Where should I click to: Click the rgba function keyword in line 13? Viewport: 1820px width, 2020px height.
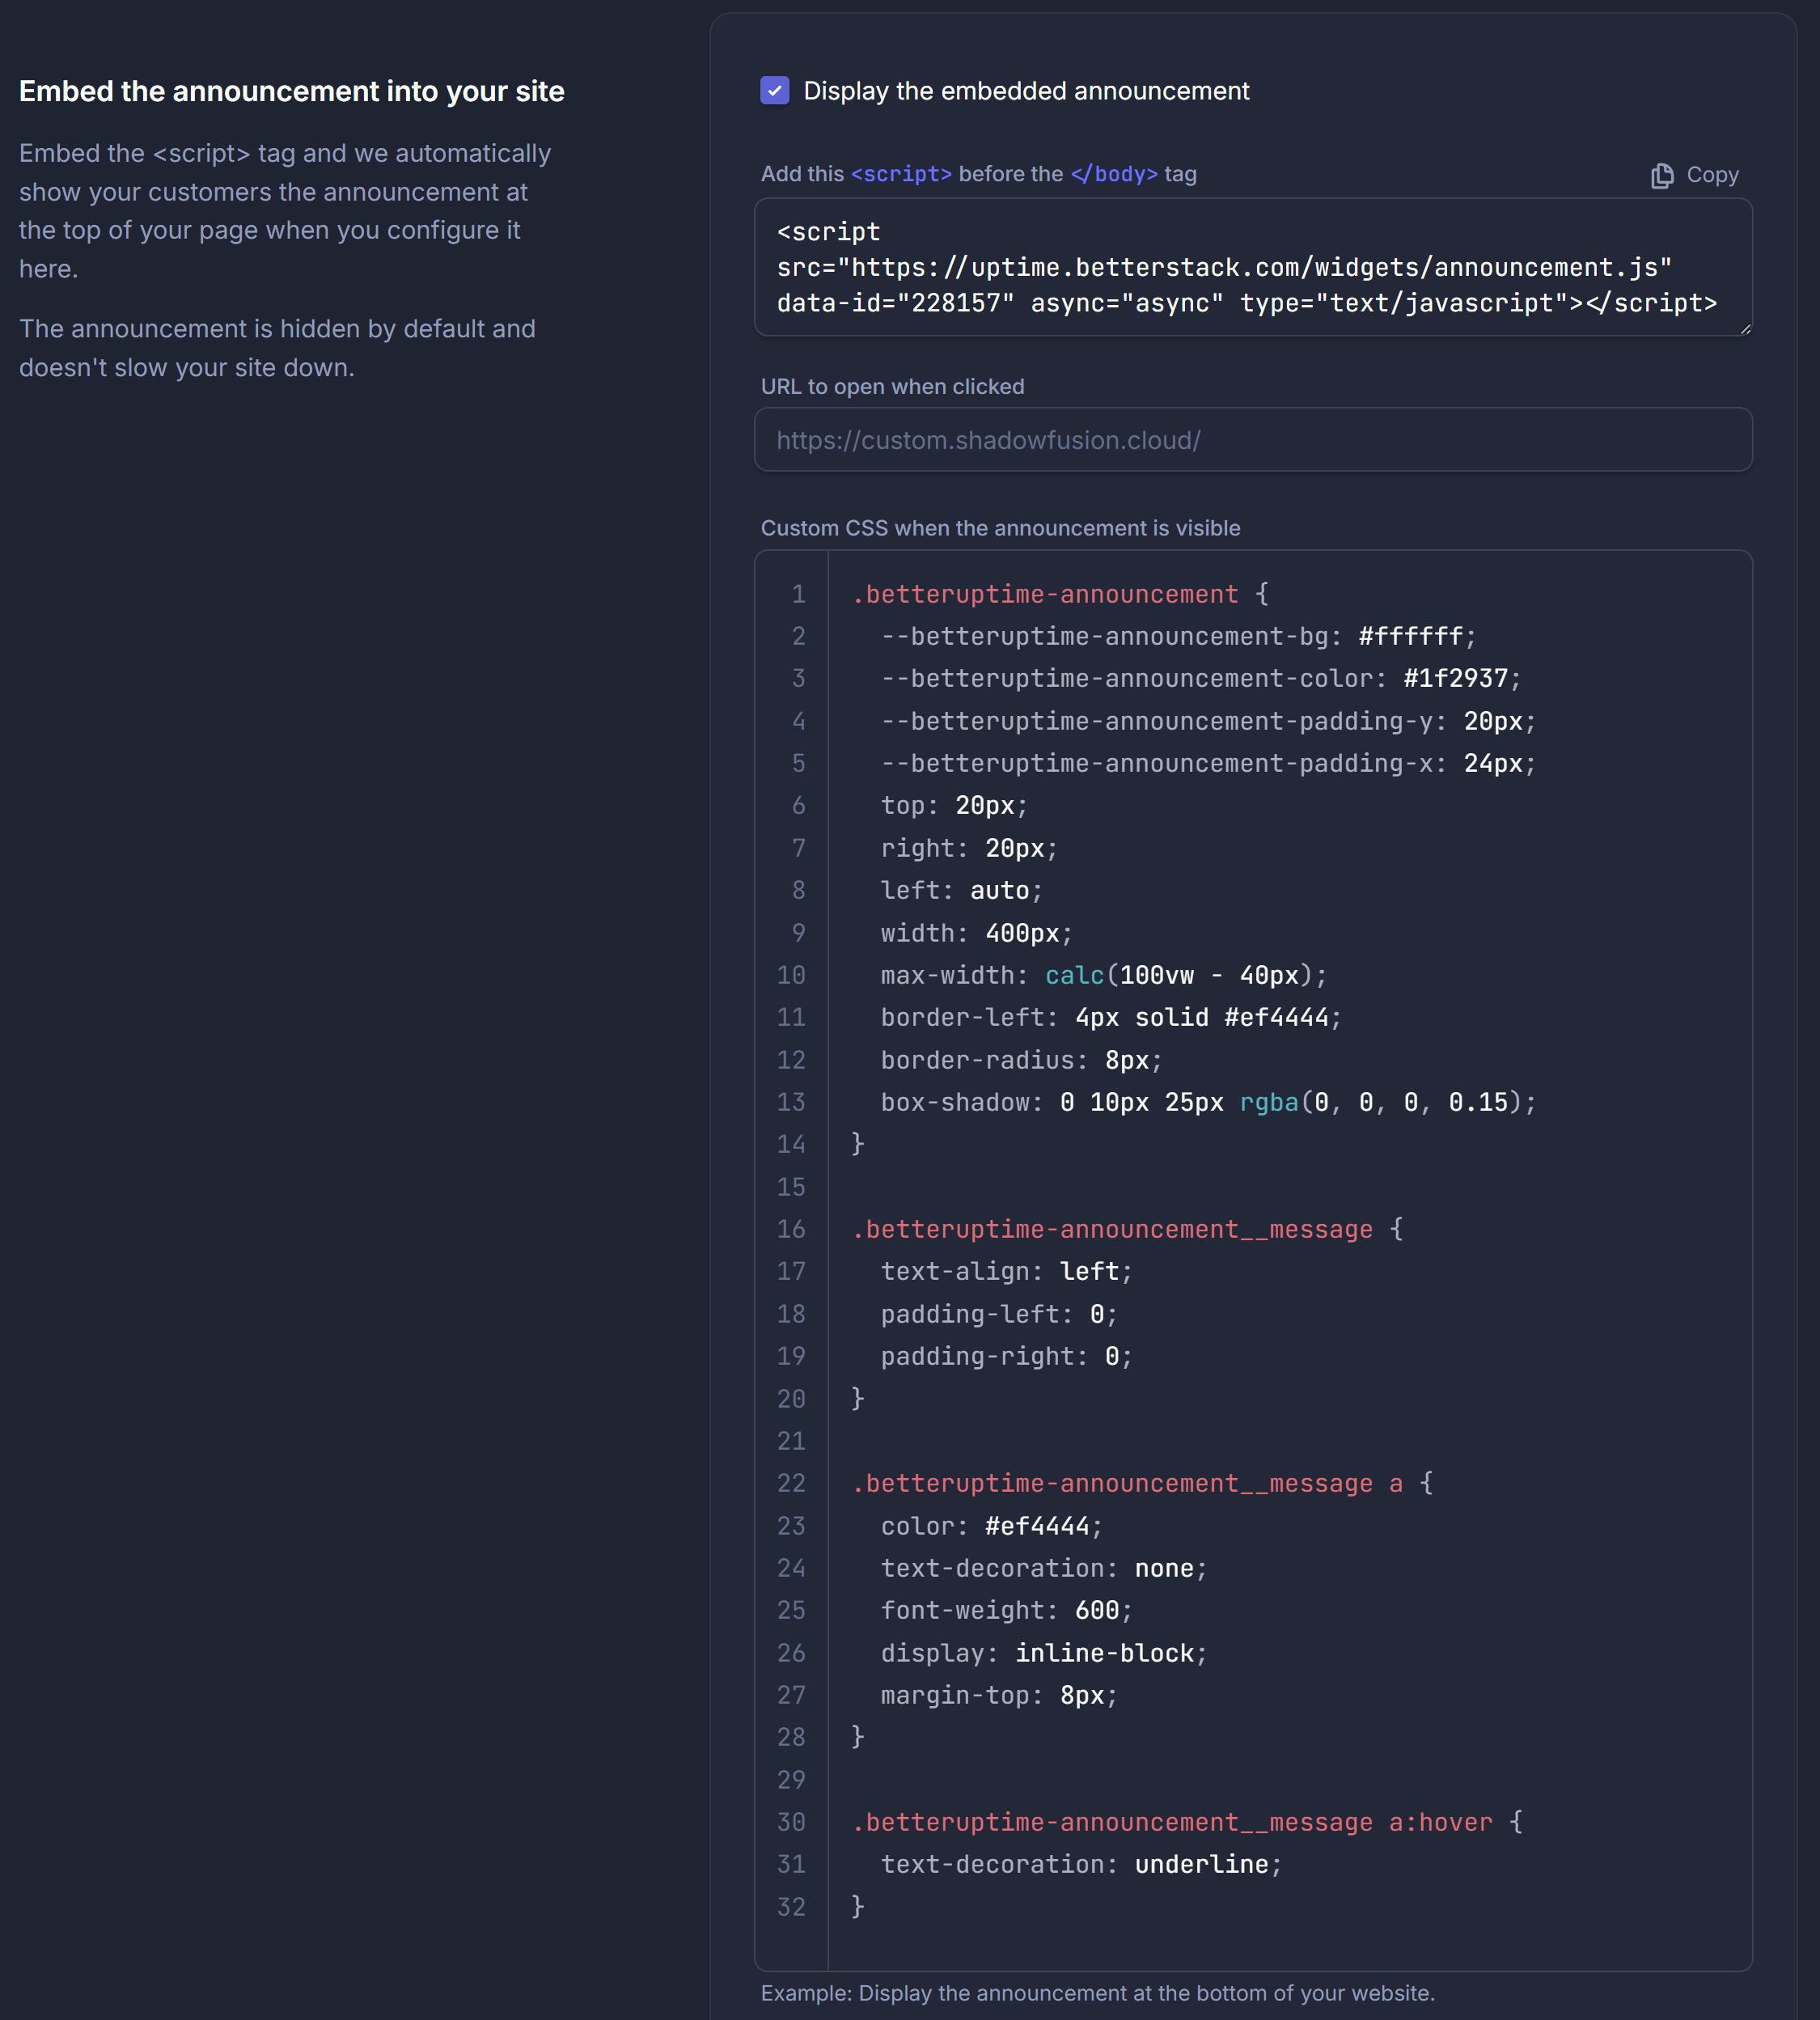(1267, 1102)
